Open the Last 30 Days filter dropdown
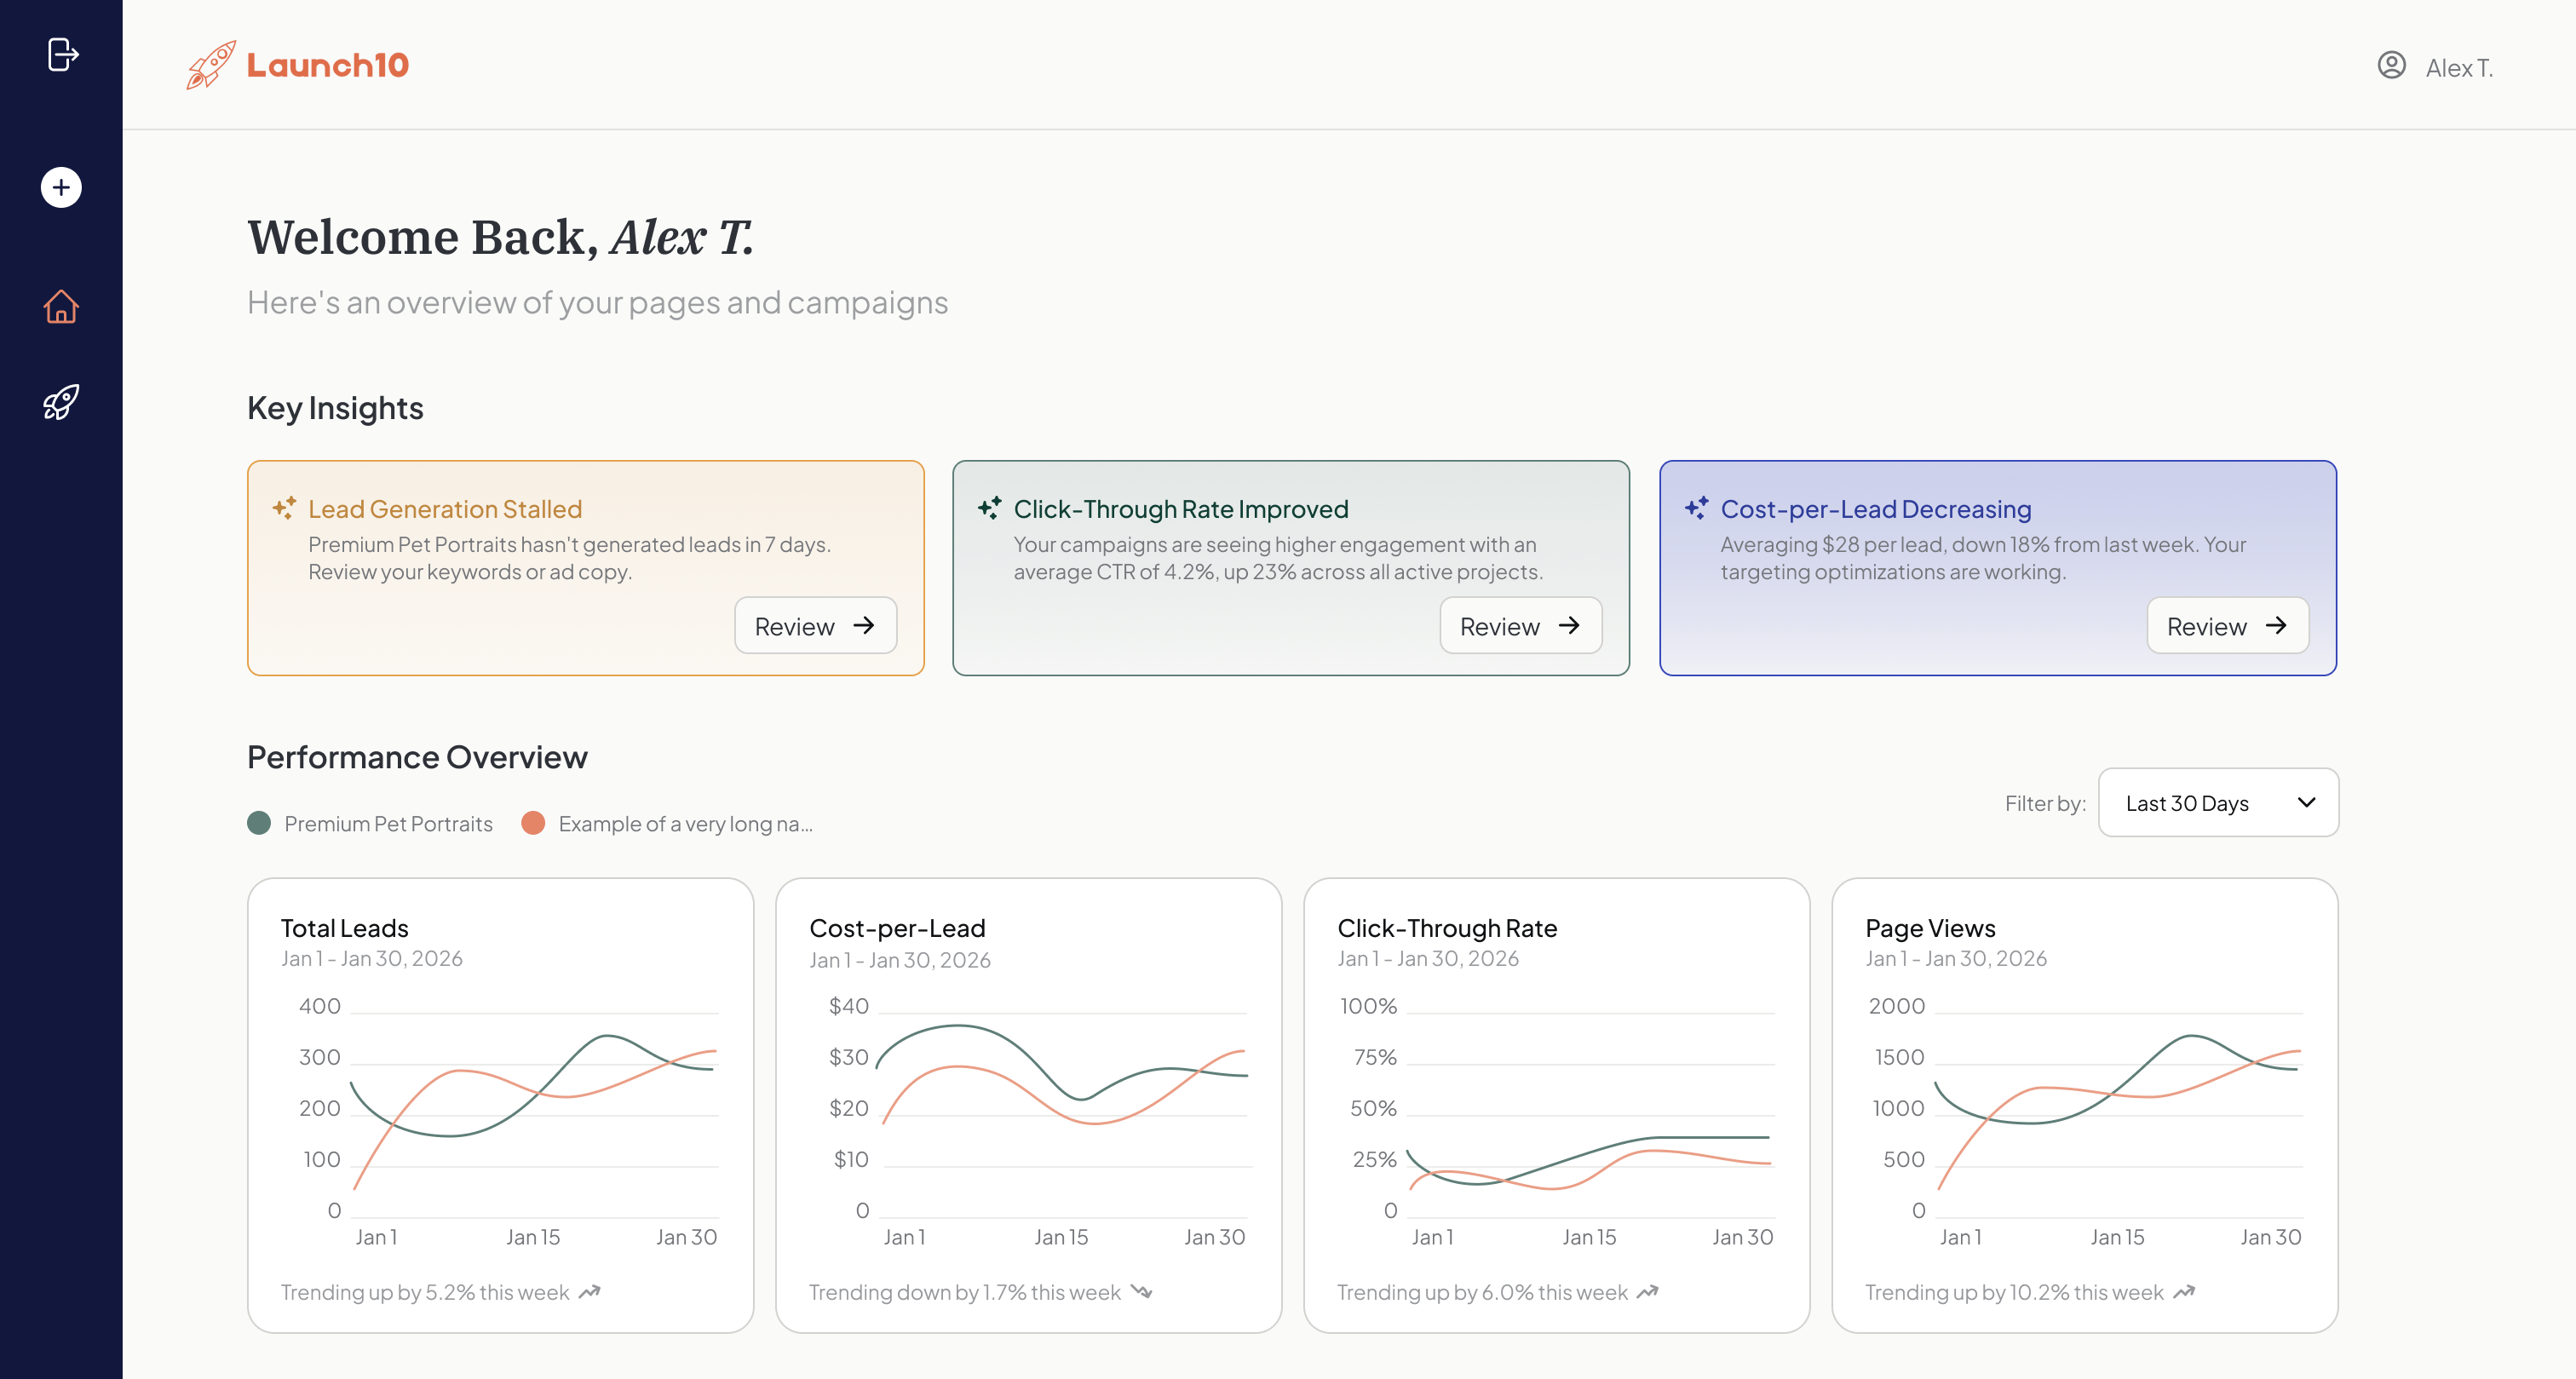Image resolution: width=2576 pixels, height=1379 pixels. (2218, 802)
